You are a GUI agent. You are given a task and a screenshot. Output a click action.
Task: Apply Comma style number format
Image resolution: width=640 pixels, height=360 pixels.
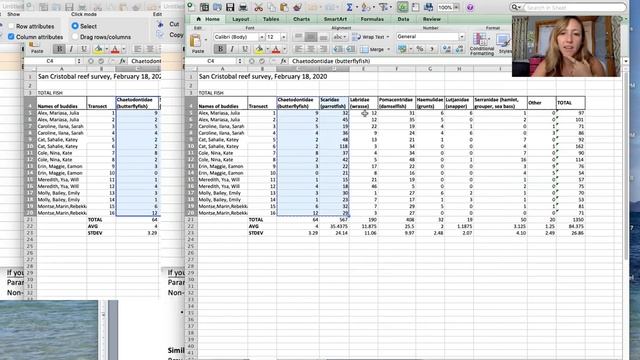pyautogui.click(x=432, y=49)
